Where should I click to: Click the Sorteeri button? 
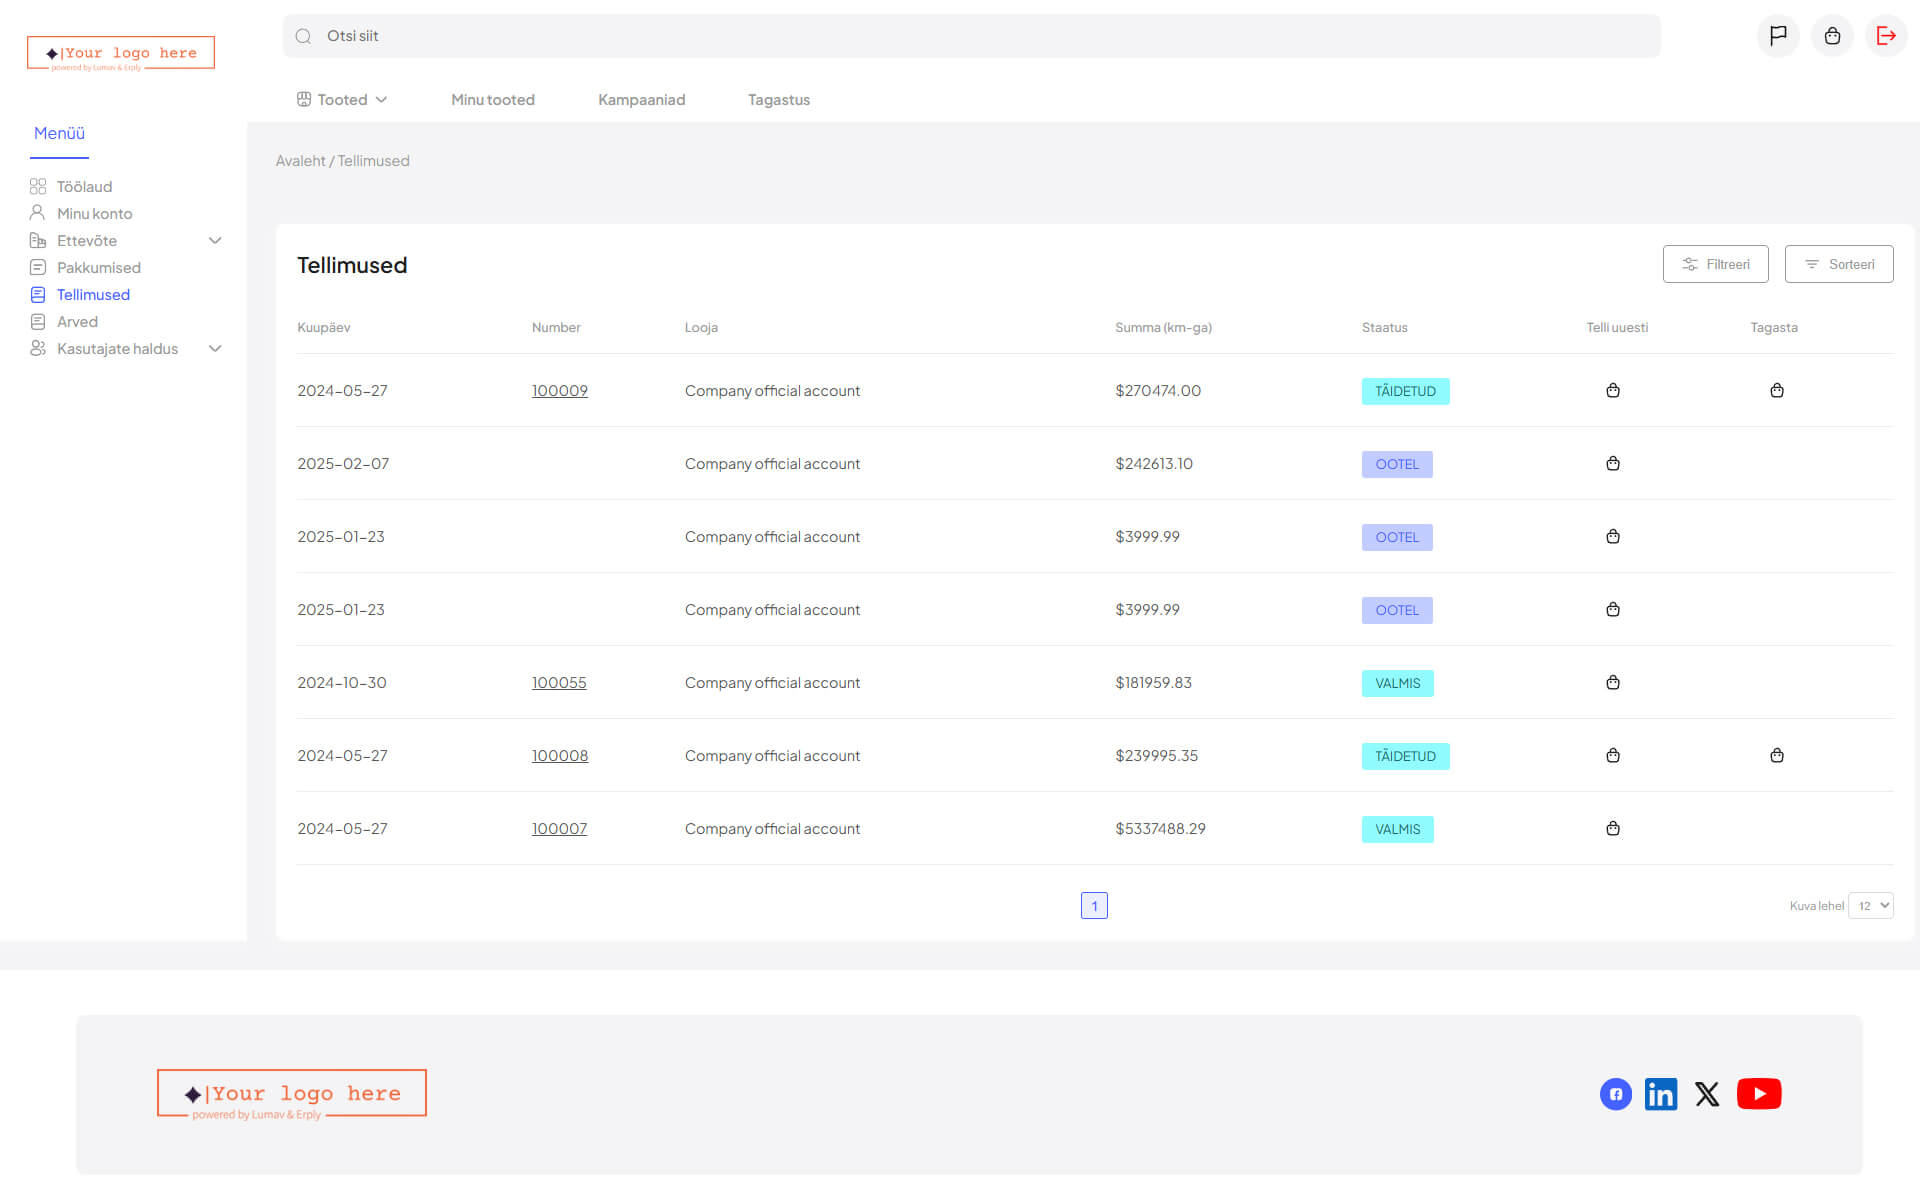(1838, 264)
